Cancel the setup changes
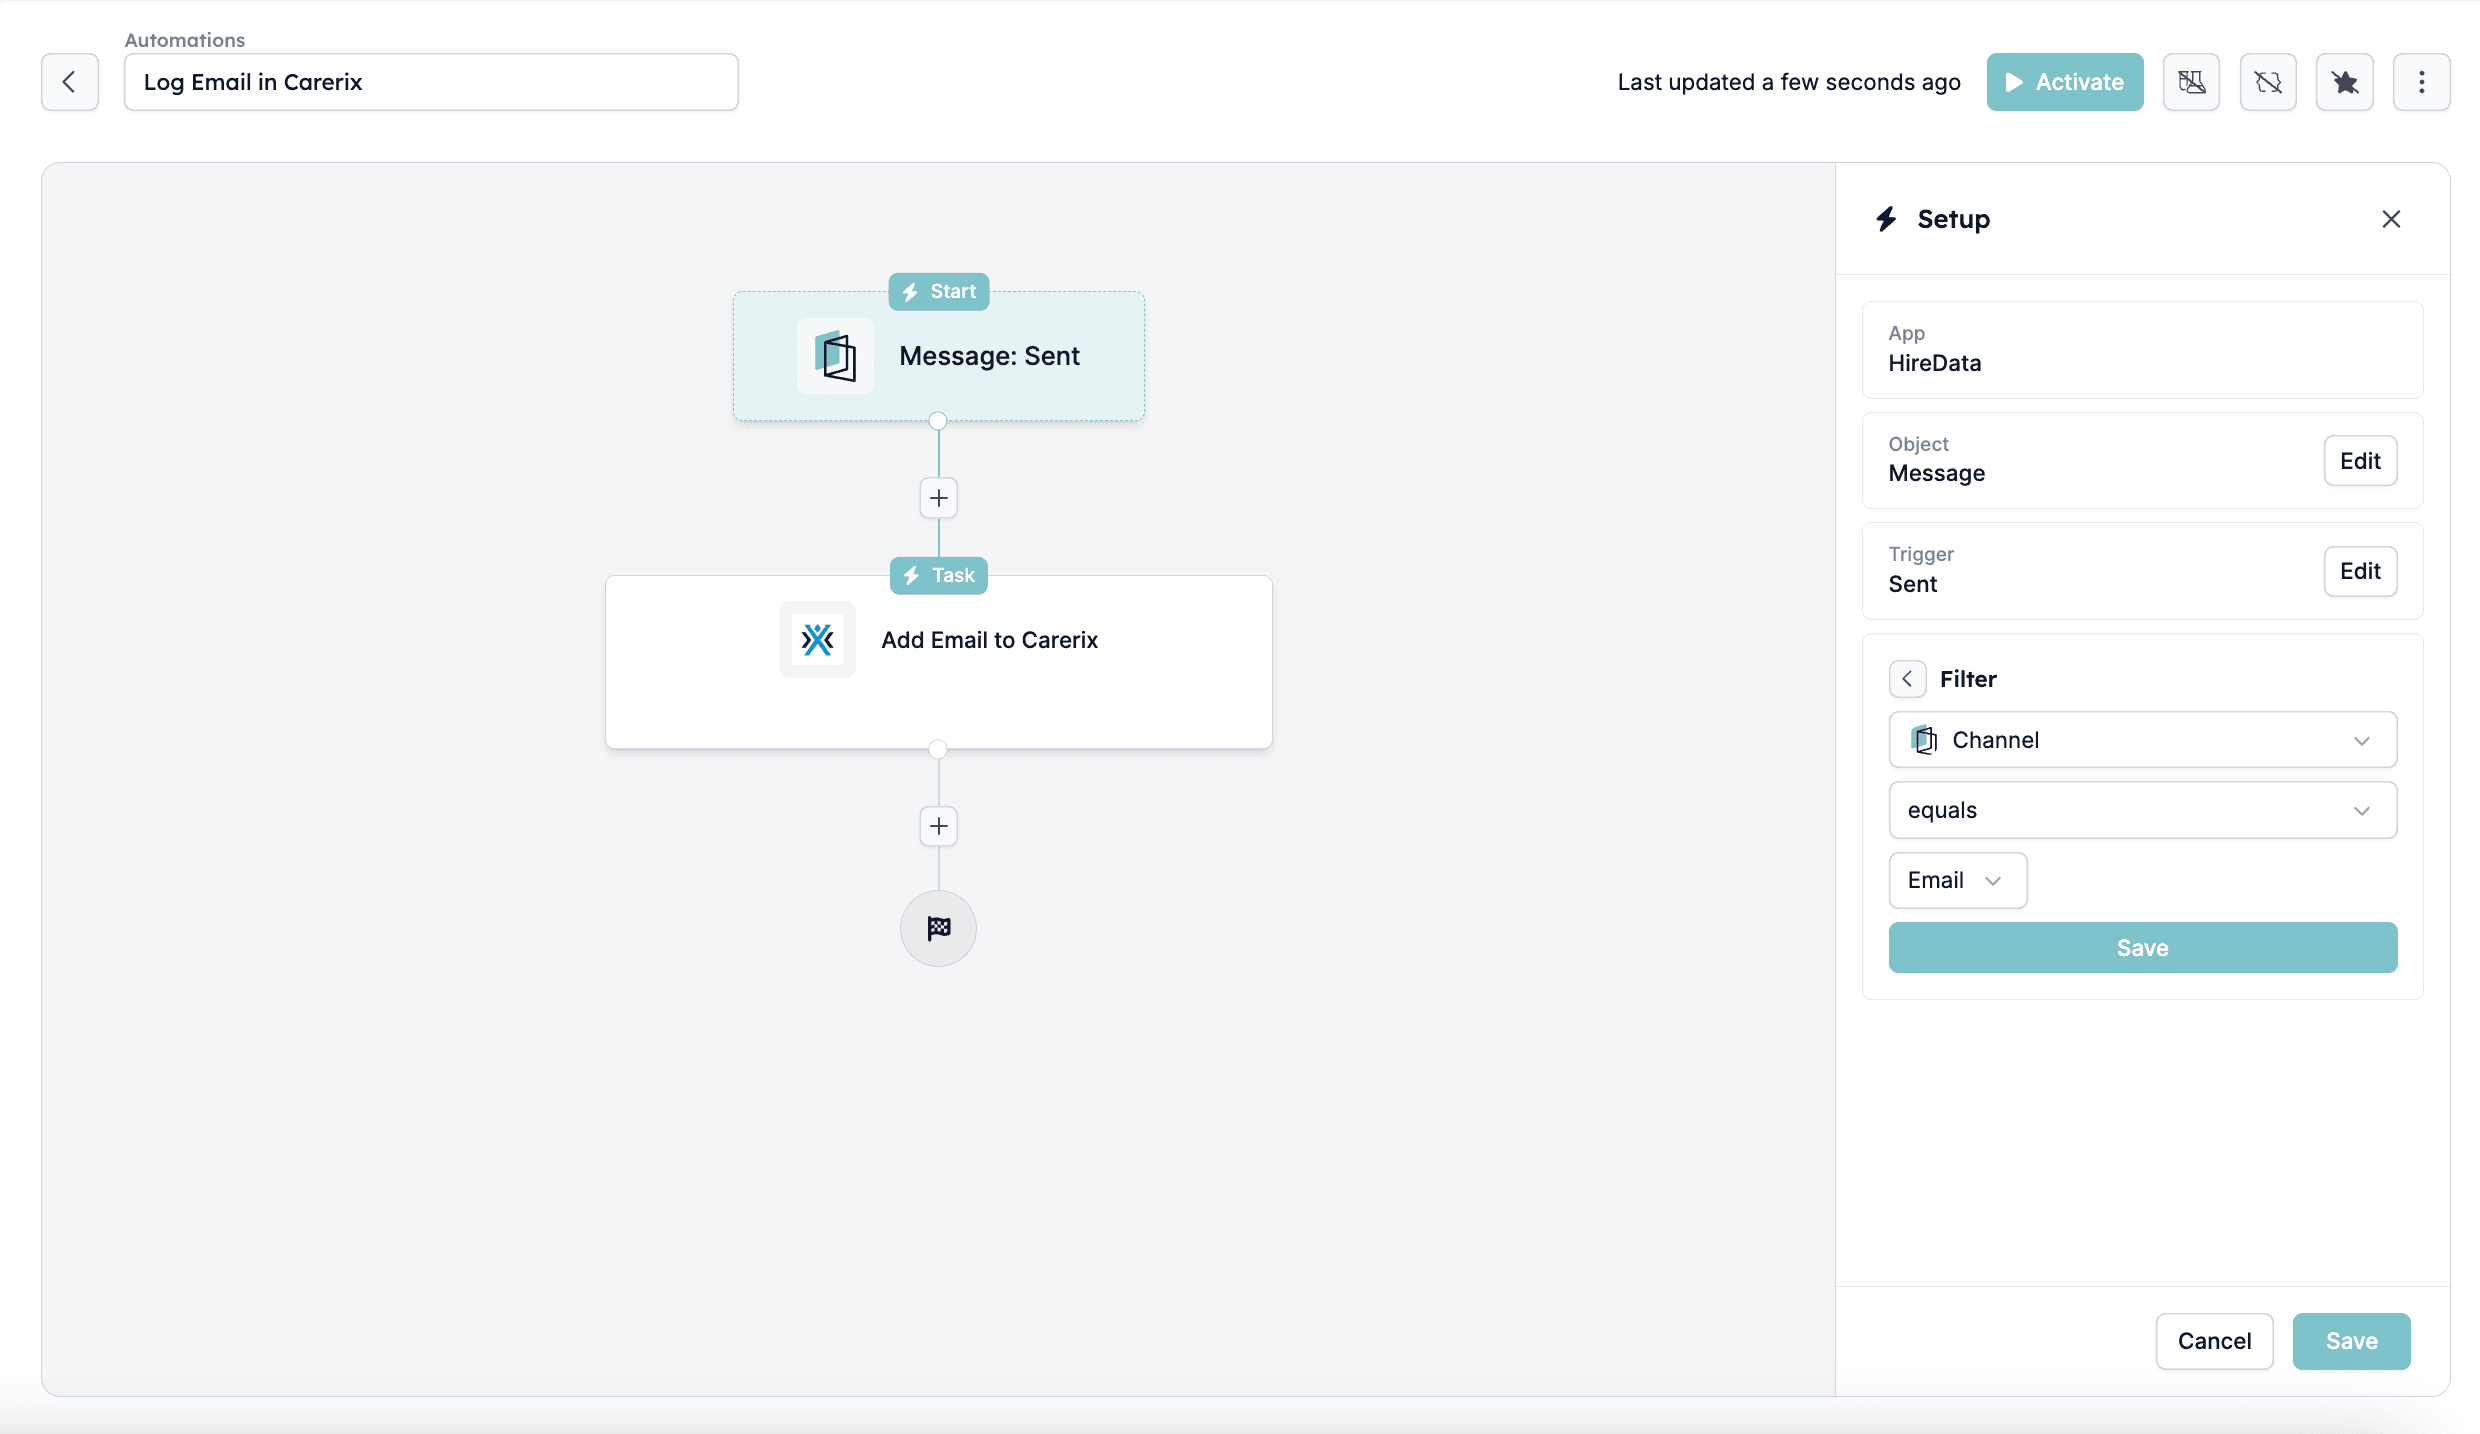The image size is (2480, 1434). tap(2214, 1341)
